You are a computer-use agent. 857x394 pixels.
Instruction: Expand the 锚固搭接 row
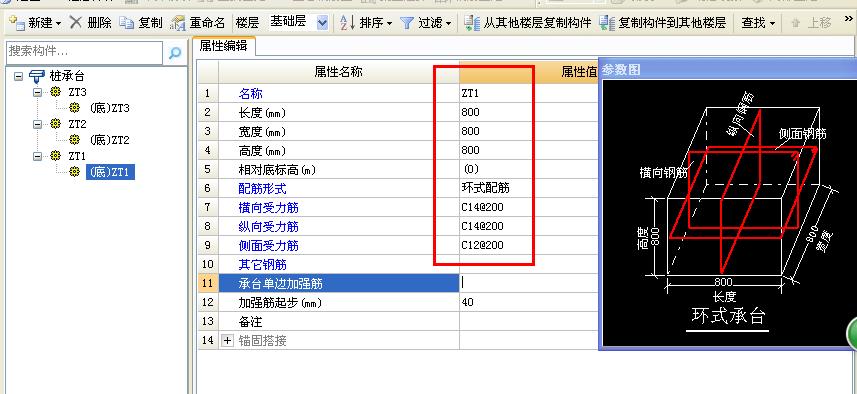click(x=228, y=340)
